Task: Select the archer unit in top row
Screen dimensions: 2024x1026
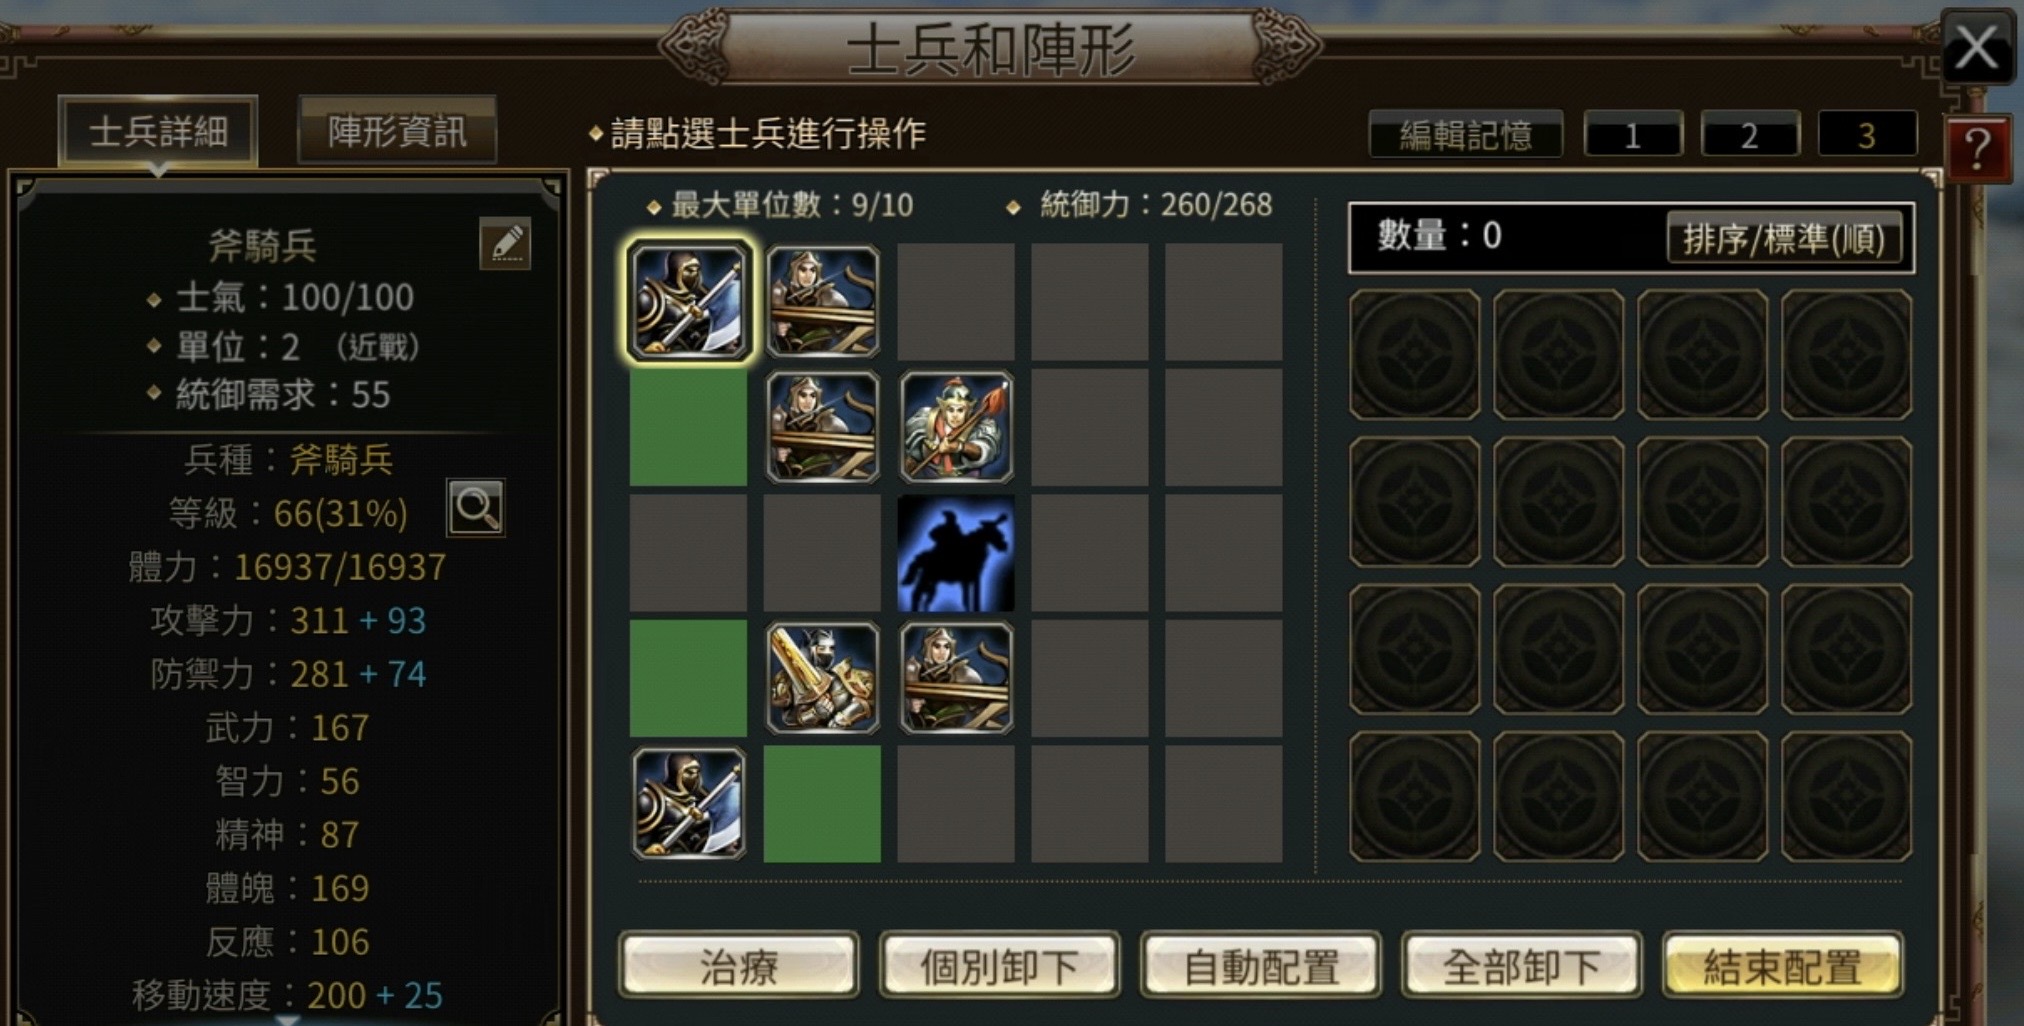Action: pyautogui.click(x=822, y=301)
